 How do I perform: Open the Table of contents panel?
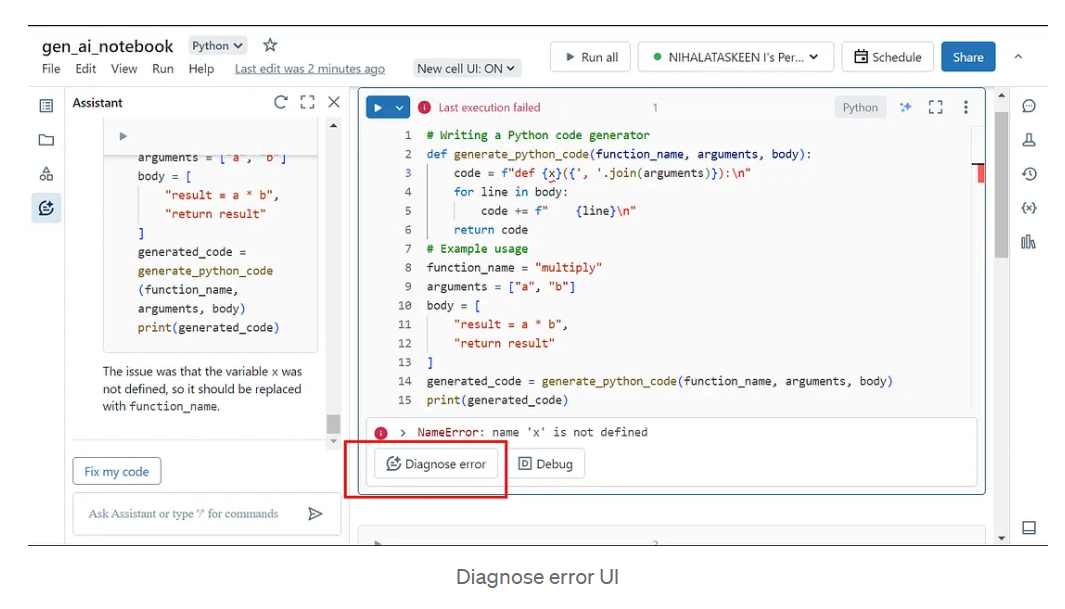click(x=46, y=106)
